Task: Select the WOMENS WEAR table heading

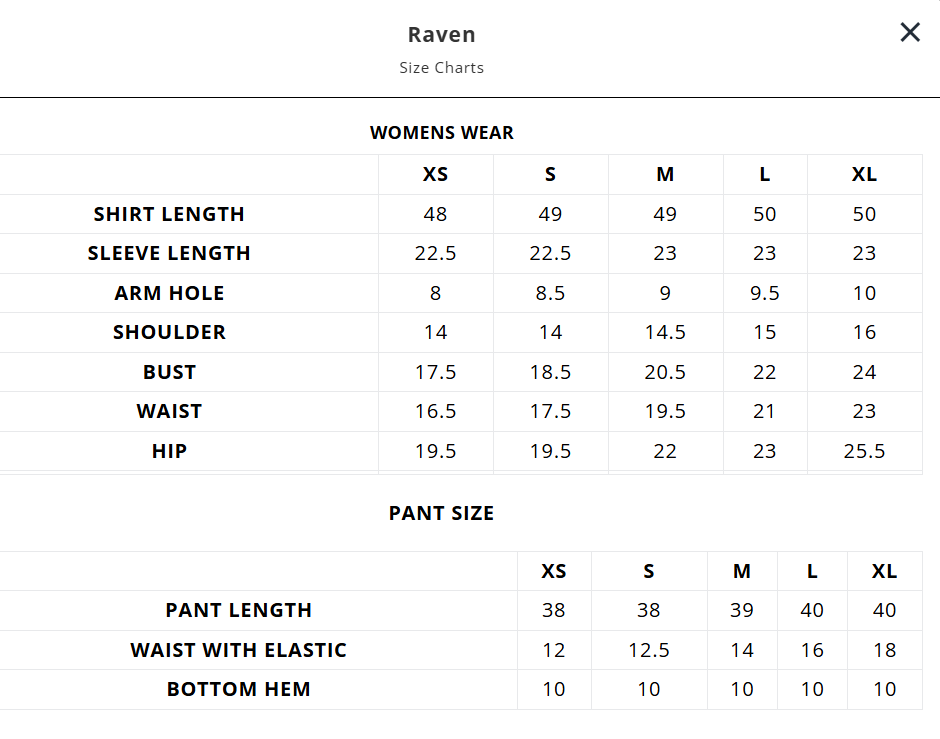Action: [x=441, y=133]
